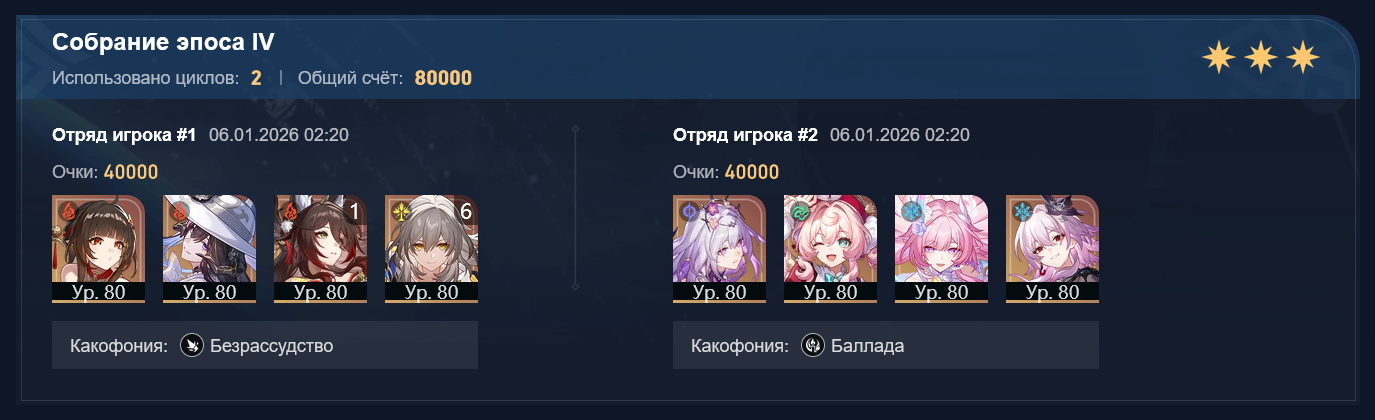Select the Отряд игрока #1 label

(x=124, y=135)
